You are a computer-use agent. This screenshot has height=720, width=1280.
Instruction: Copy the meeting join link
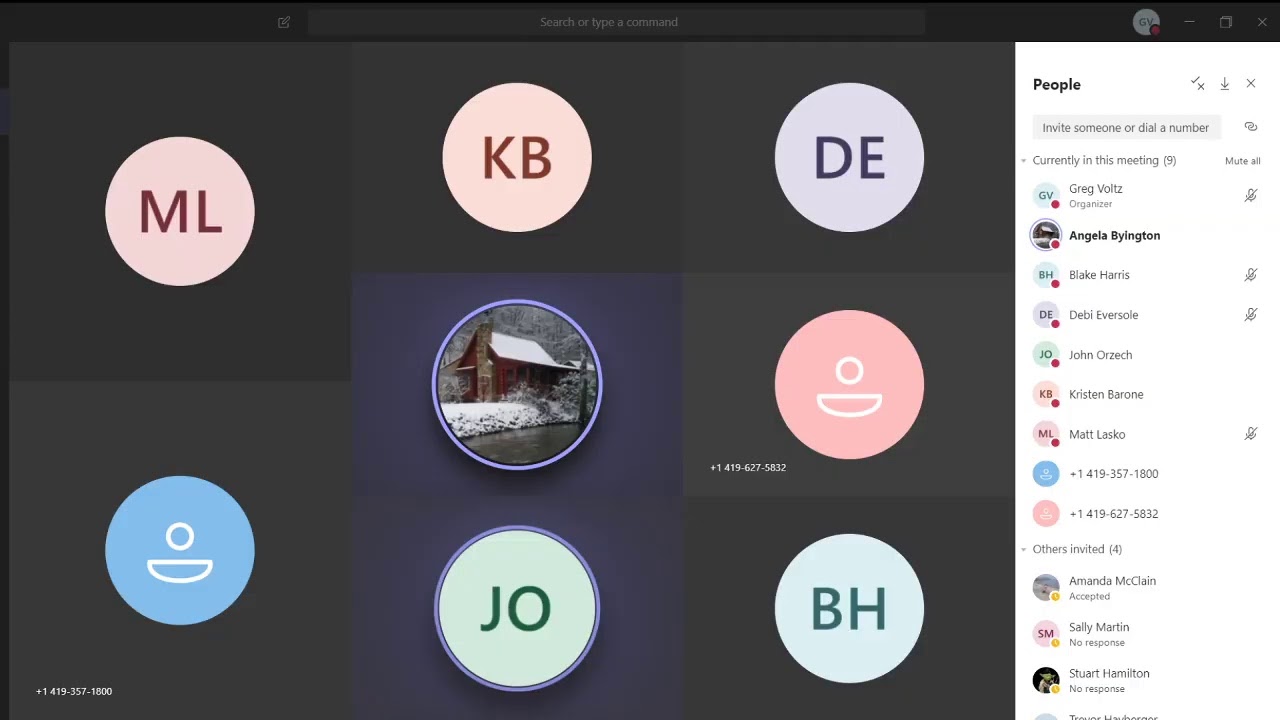click(x=1250, y=127)
